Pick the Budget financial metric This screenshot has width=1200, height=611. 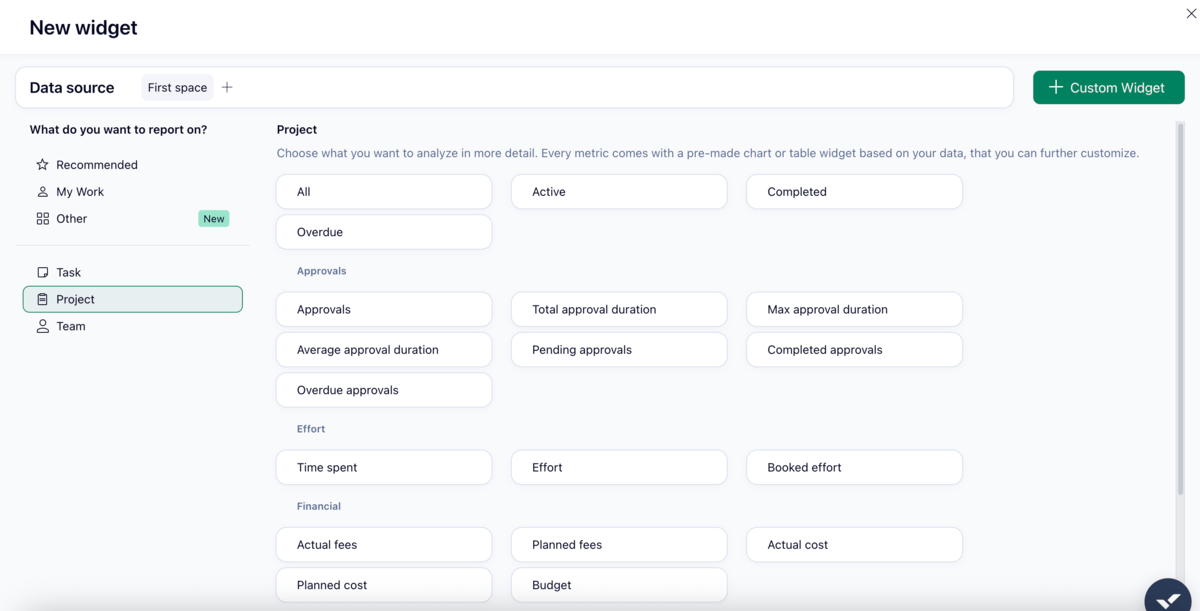tap(618, 584)
